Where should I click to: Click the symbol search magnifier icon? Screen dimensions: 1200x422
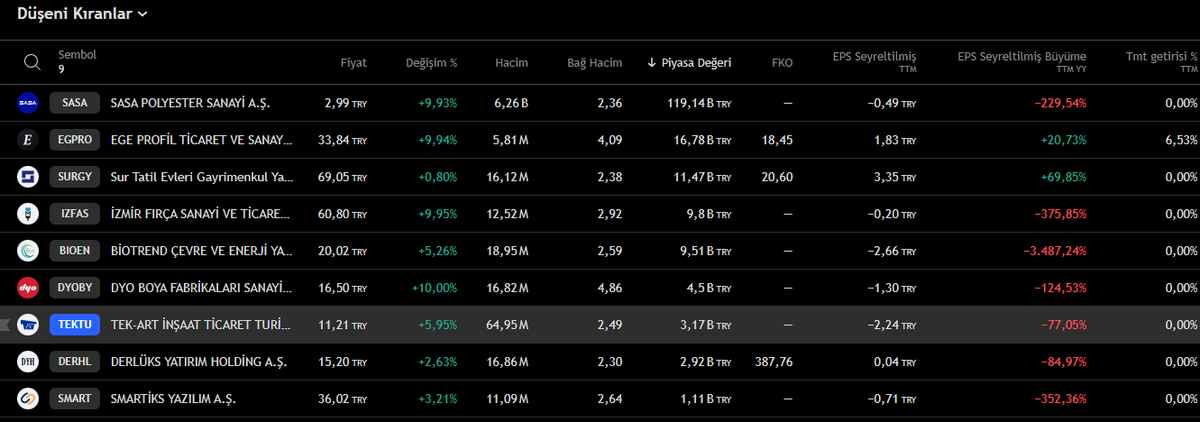point(32,62)
